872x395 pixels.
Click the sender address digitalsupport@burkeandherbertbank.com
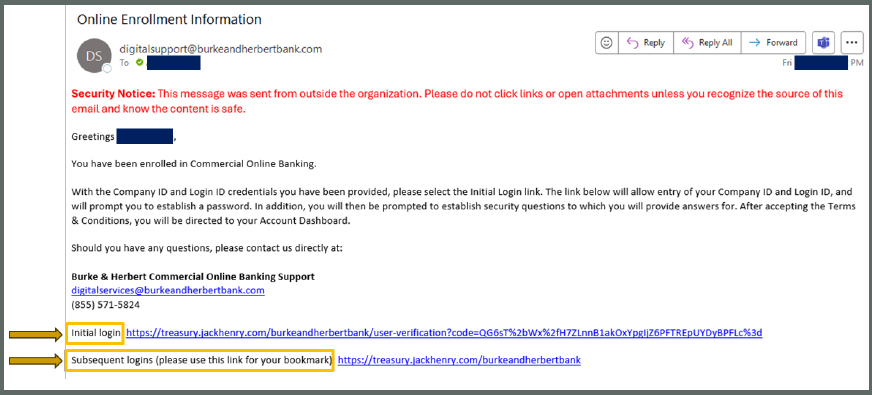221,49
